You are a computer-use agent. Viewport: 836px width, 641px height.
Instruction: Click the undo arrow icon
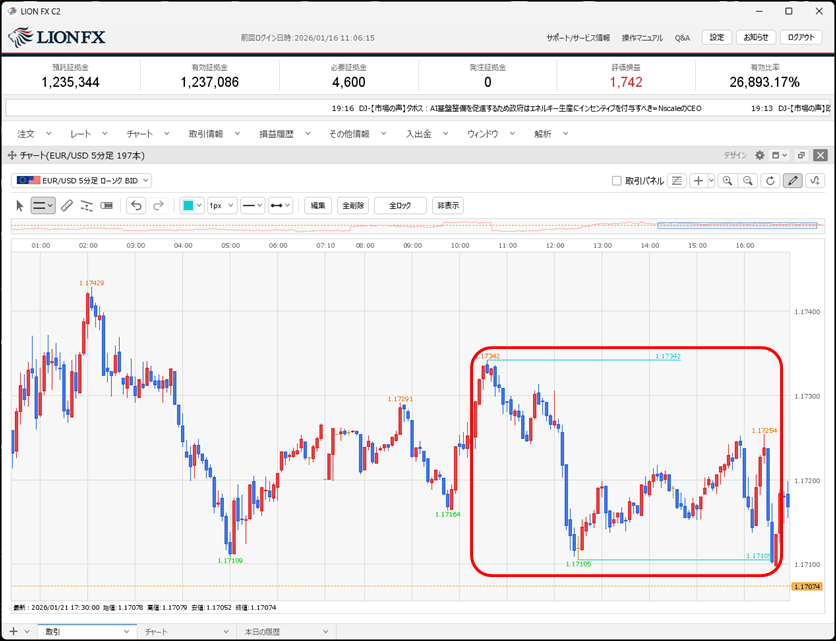point(137,205)
